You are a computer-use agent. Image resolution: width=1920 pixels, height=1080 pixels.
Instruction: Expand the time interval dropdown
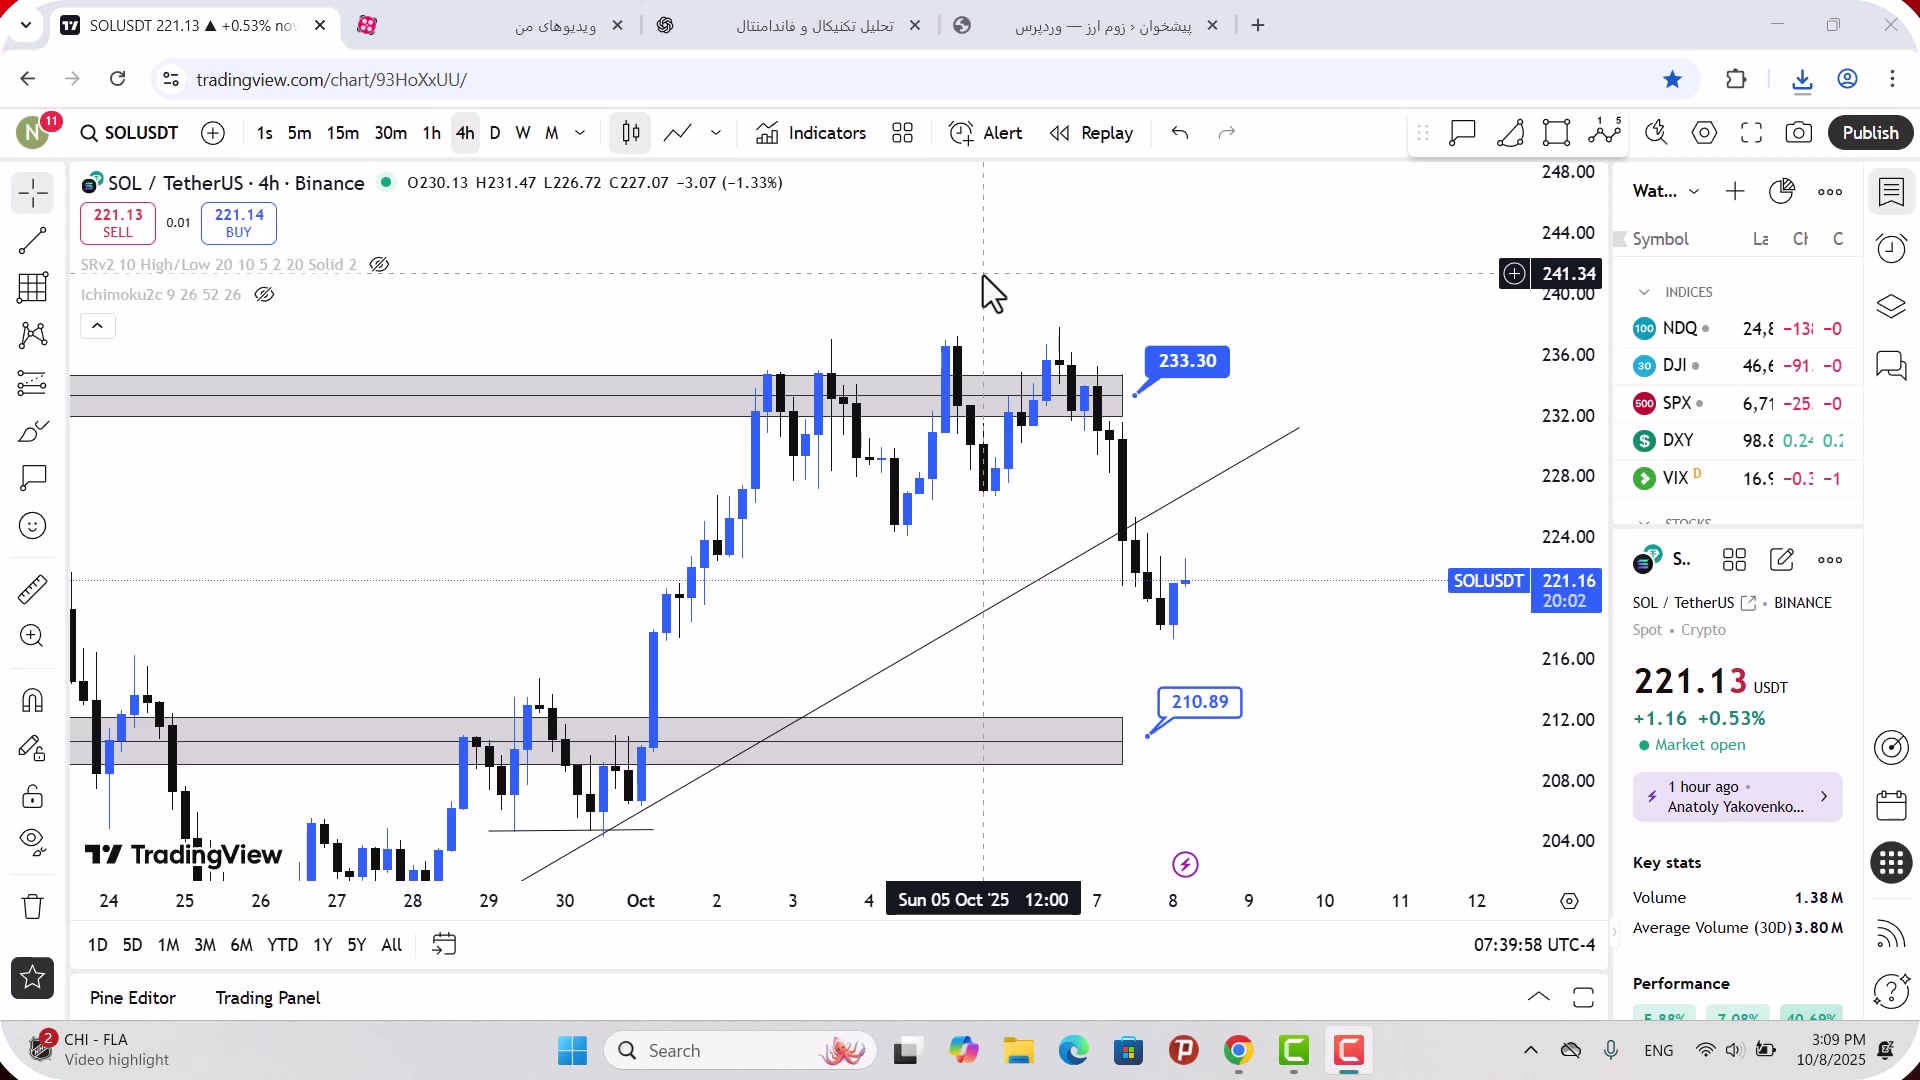(580, 133)
